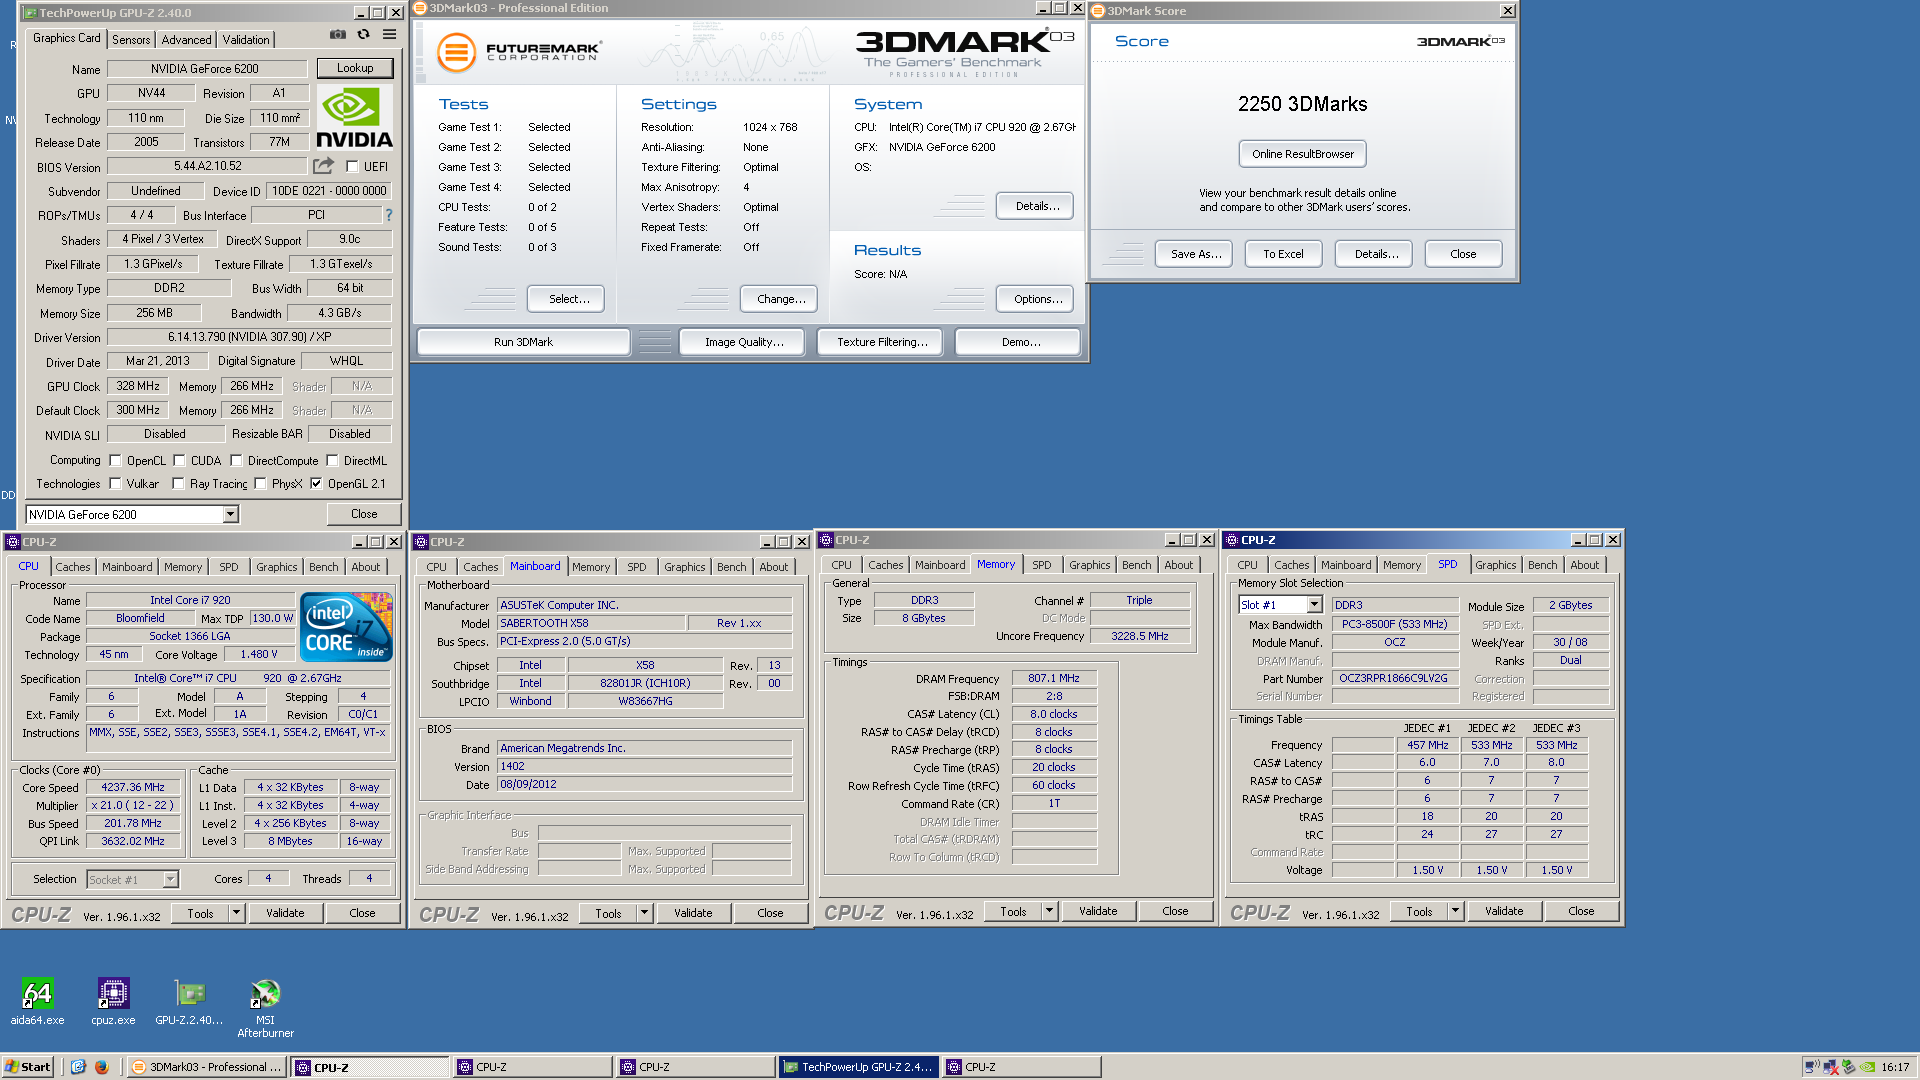Click the BIOS Version field 5.44.A2.10.52

[207, 166]
